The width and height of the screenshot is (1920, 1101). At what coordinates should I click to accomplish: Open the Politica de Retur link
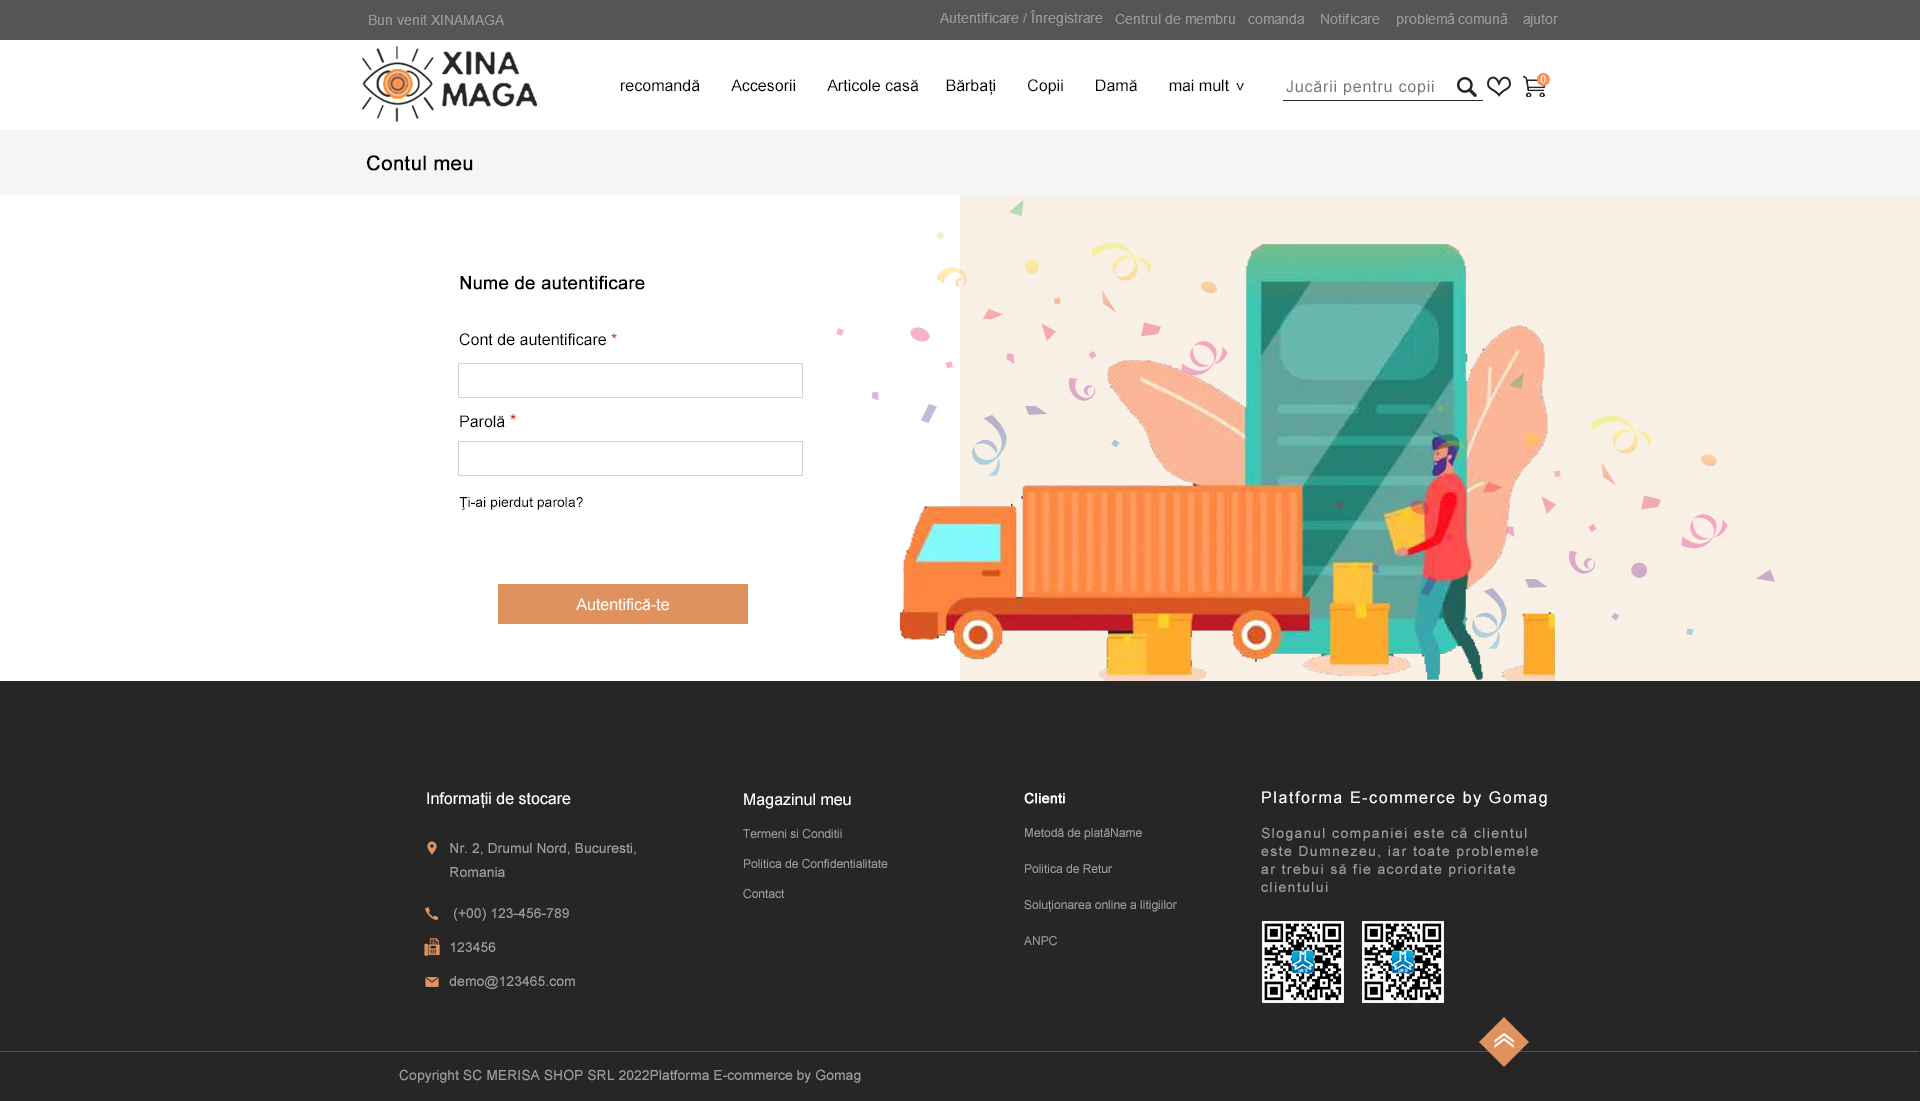coord(1068,869)
